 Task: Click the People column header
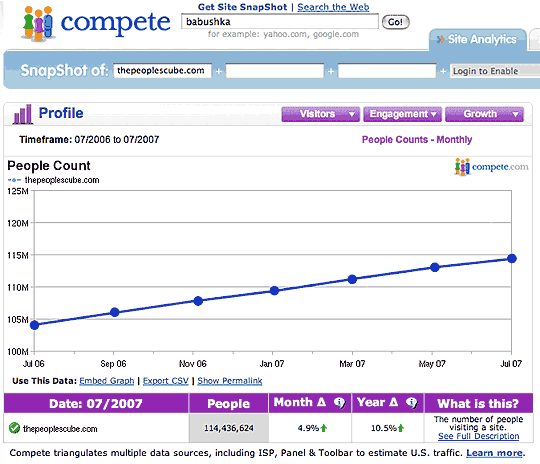228,403
